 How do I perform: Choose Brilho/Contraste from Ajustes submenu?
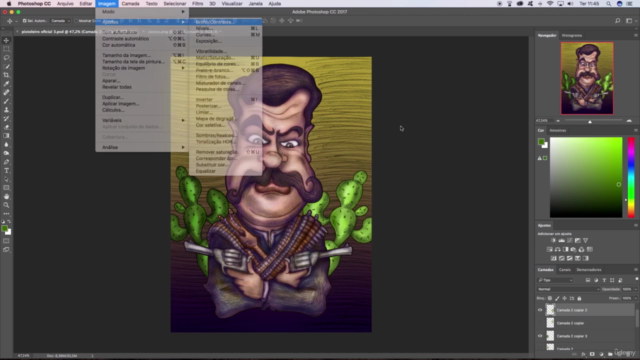225,22
